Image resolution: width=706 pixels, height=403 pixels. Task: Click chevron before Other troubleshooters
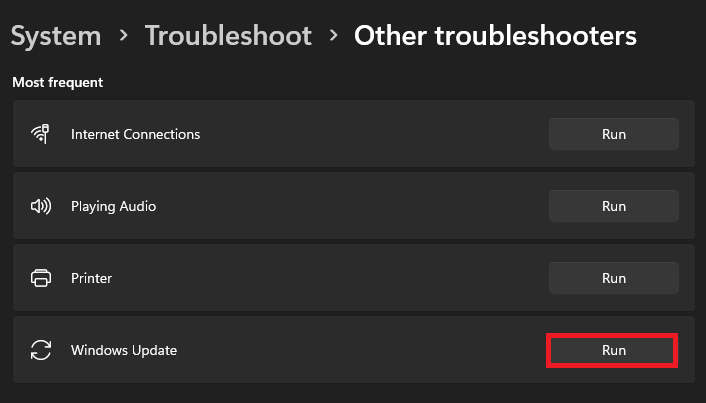[333, 36]
